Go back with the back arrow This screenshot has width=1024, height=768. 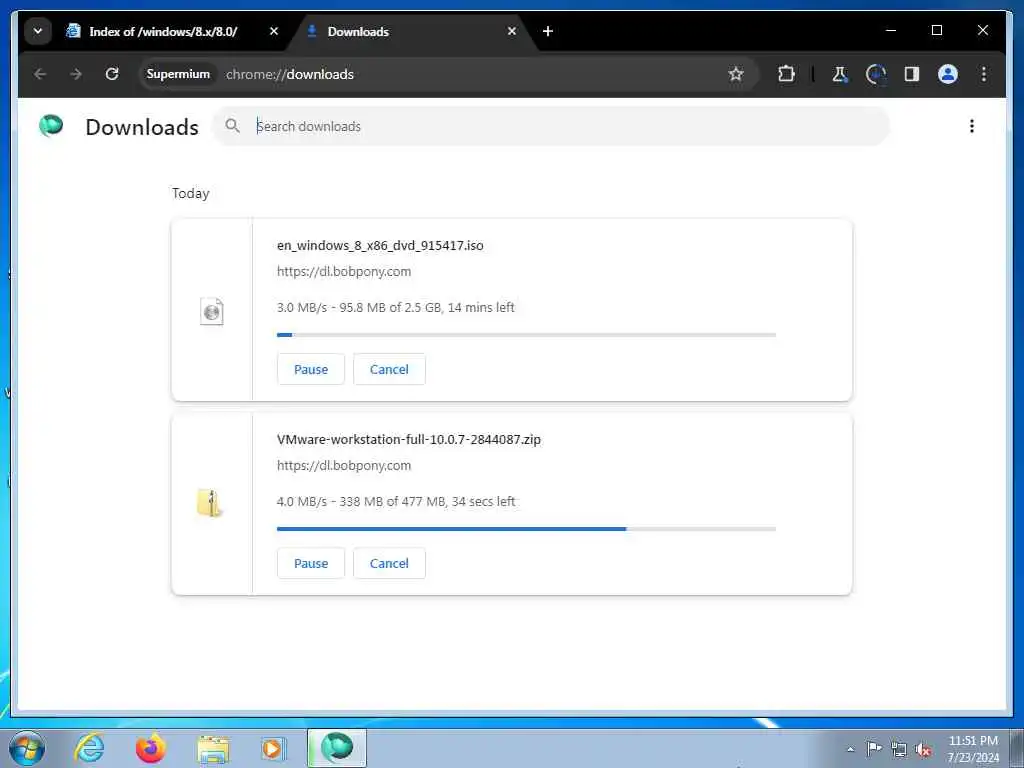[x=40, y=74]
